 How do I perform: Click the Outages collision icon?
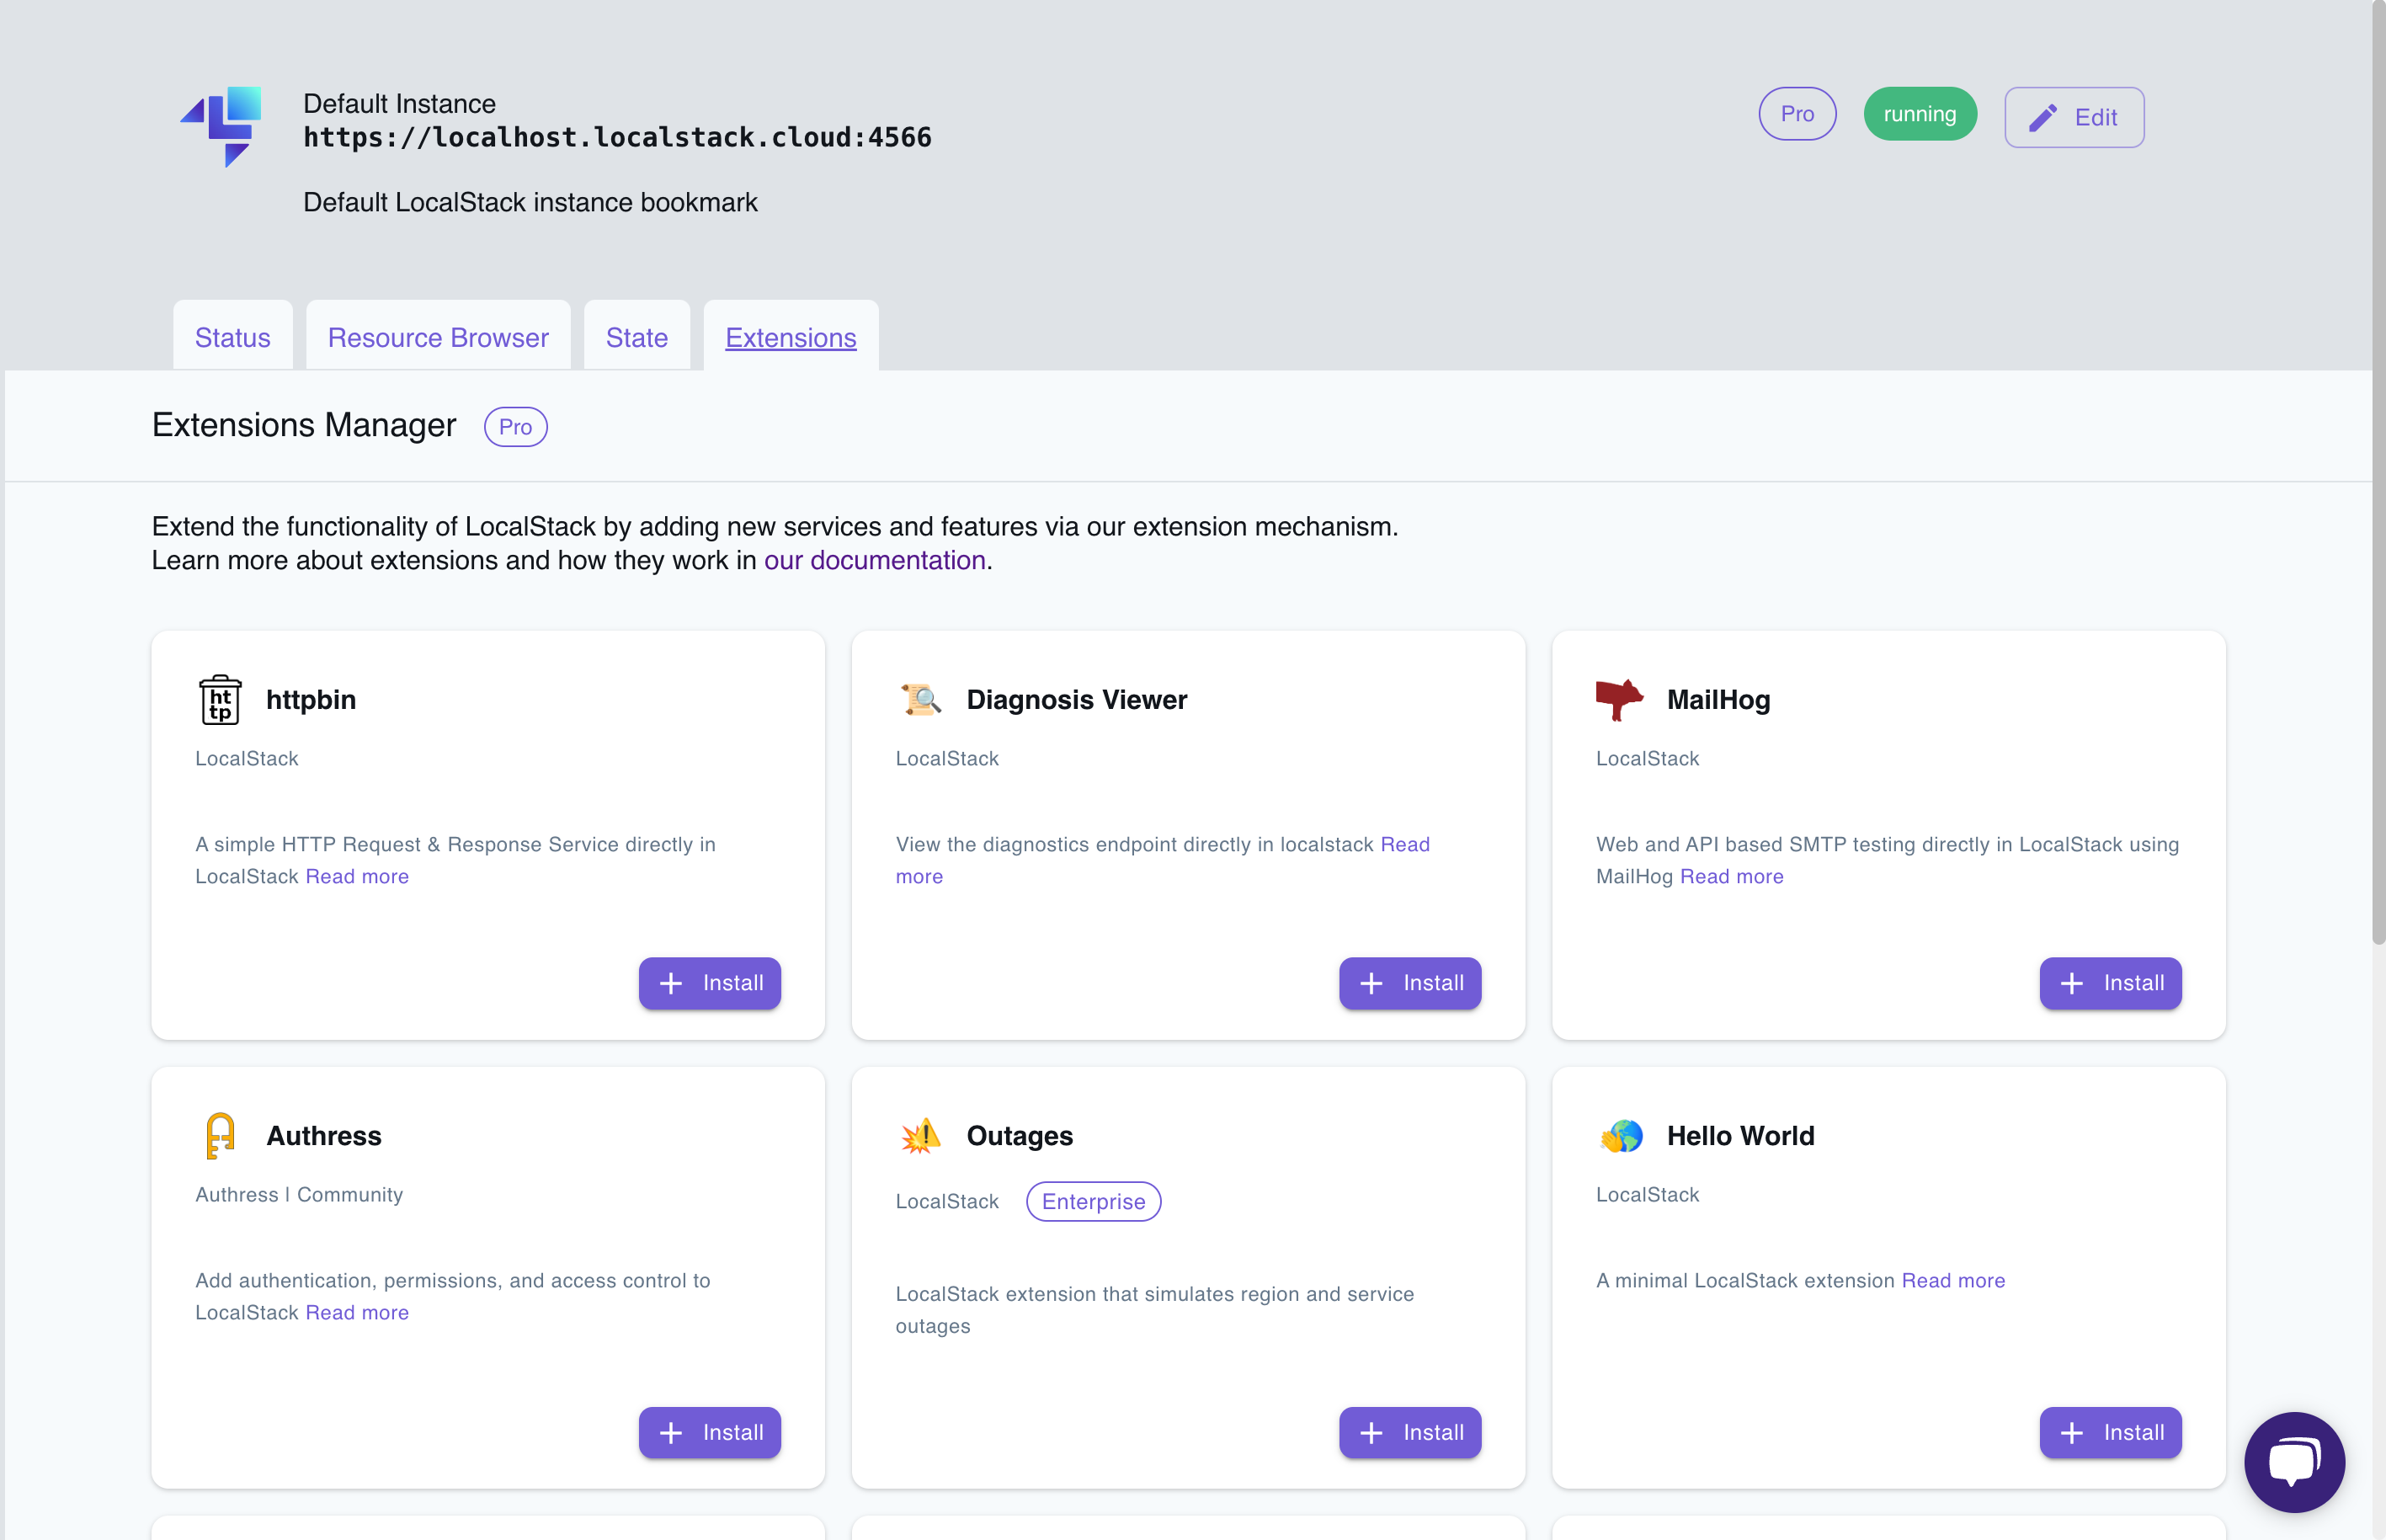click(920, 1135)
